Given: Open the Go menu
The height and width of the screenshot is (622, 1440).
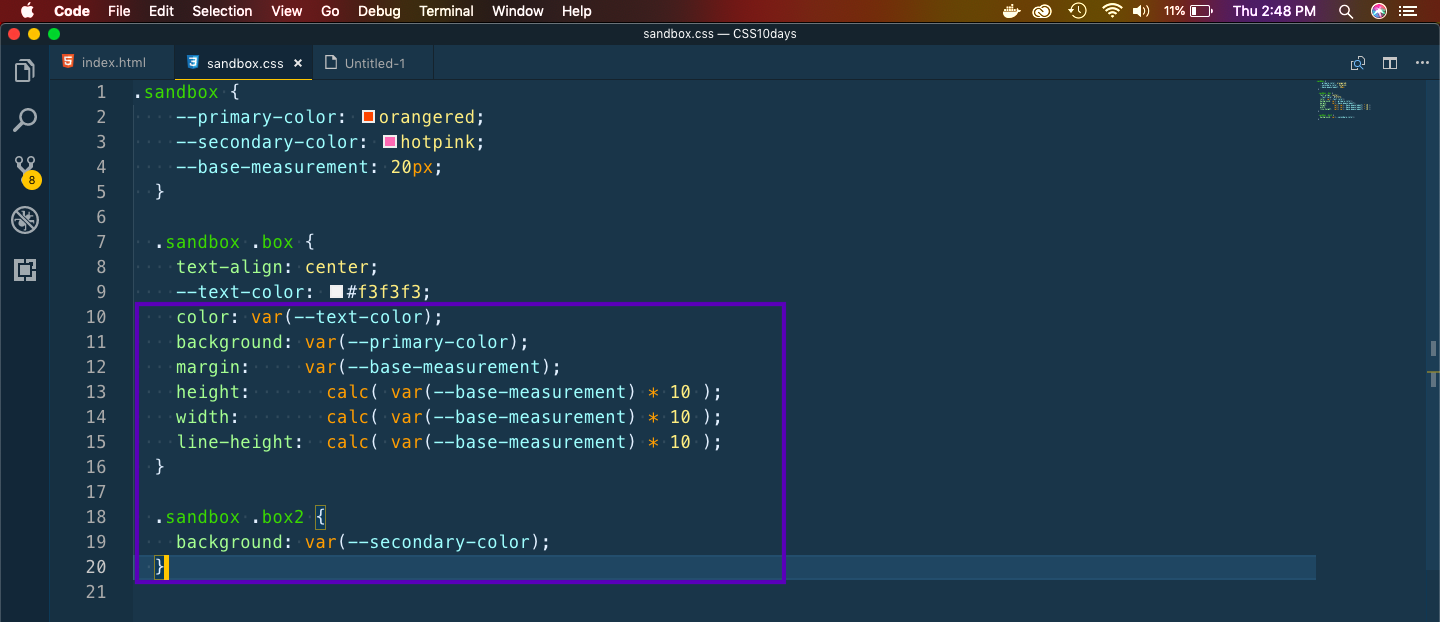Looking at the screenshot, I should (330, 11).
